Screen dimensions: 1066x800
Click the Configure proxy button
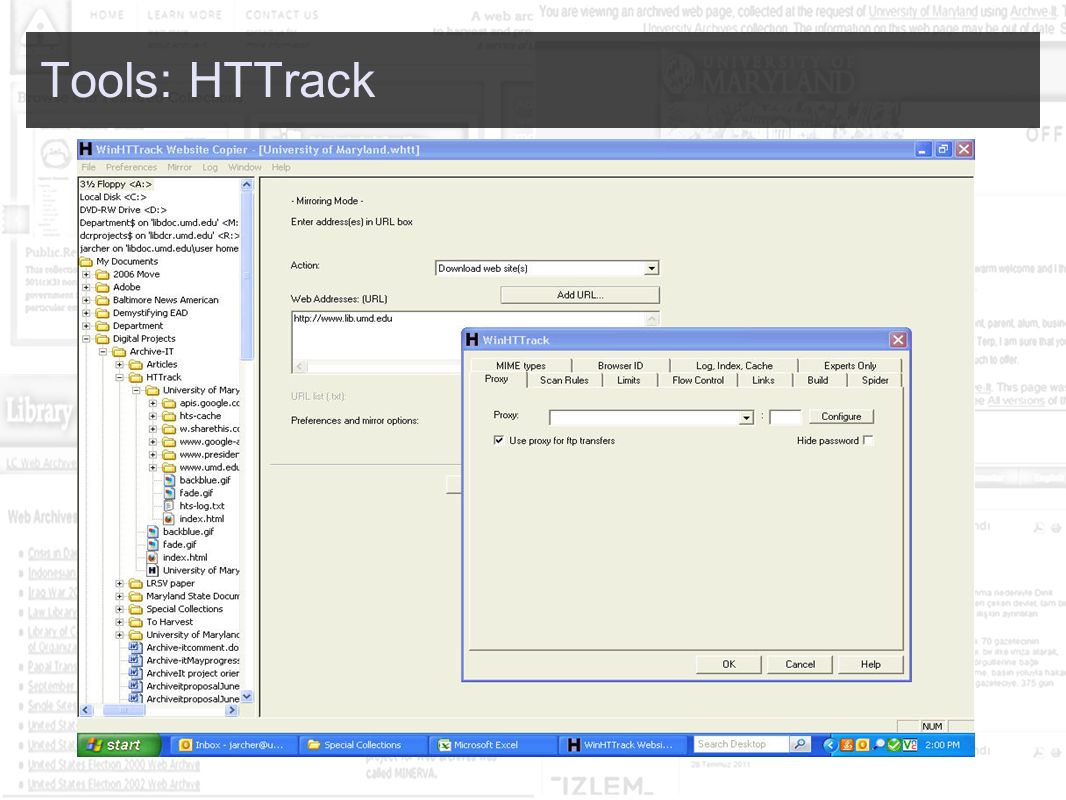click(x=841, y=417)
